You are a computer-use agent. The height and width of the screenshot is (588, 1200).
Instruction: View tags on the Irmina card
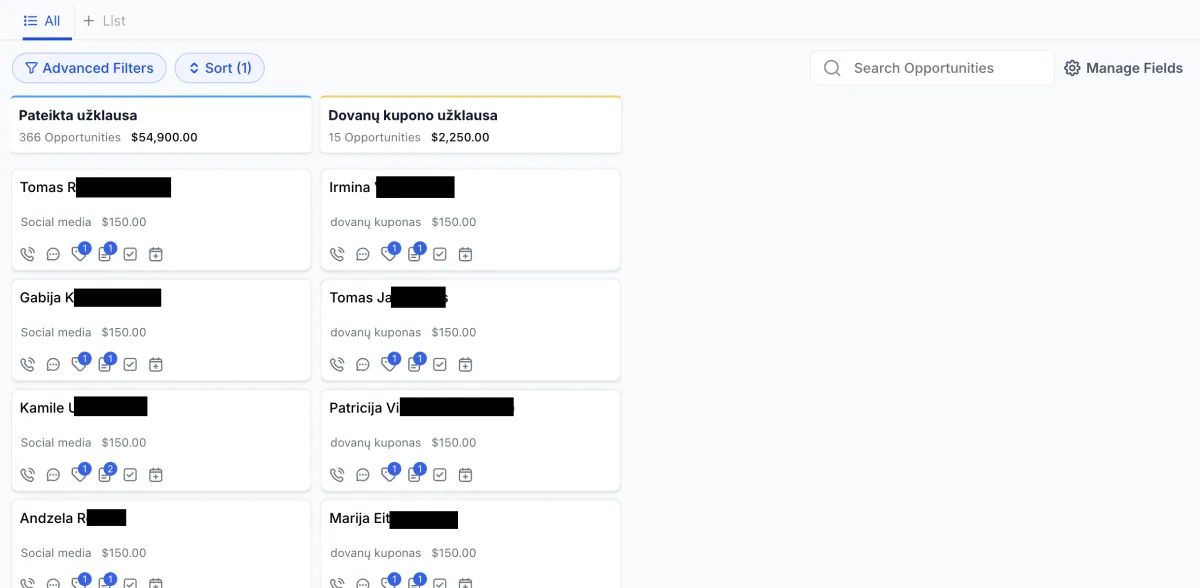pos(390,253)
